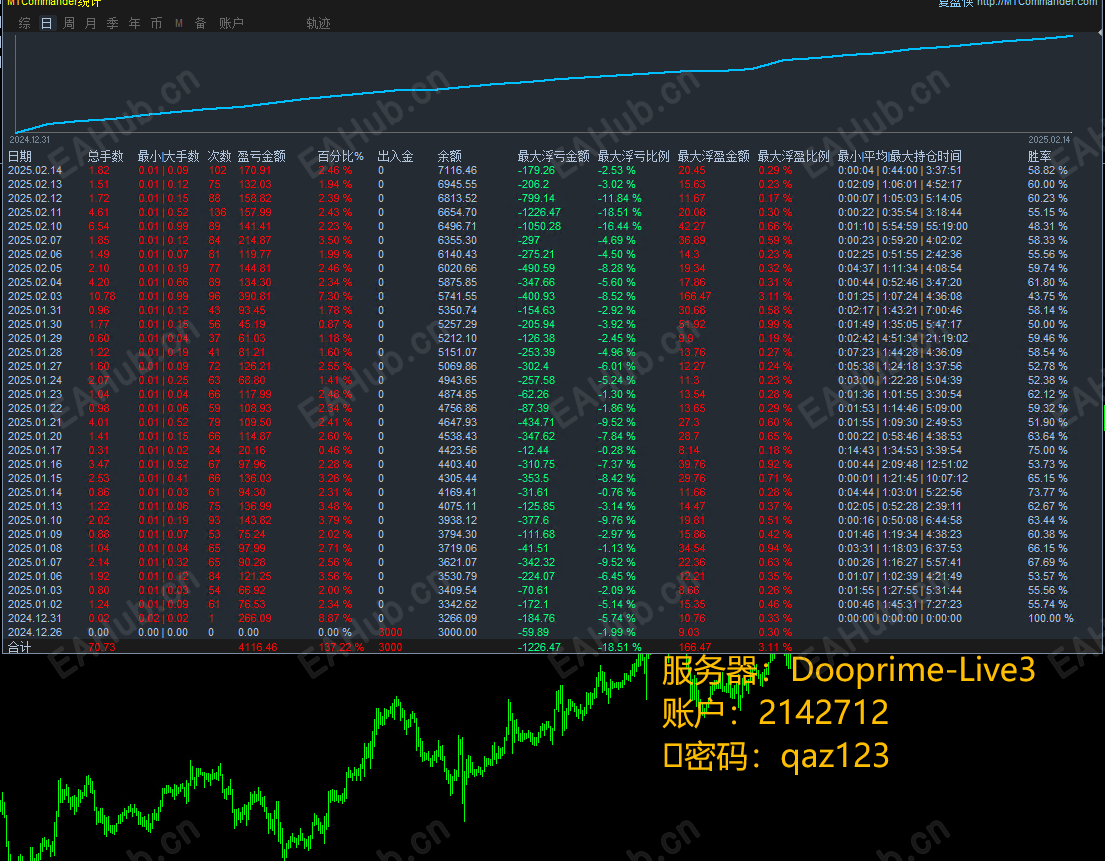Click the 最大浮亏比例 column header
Viewport: 1105px width, 861px height.
[634, 156]
